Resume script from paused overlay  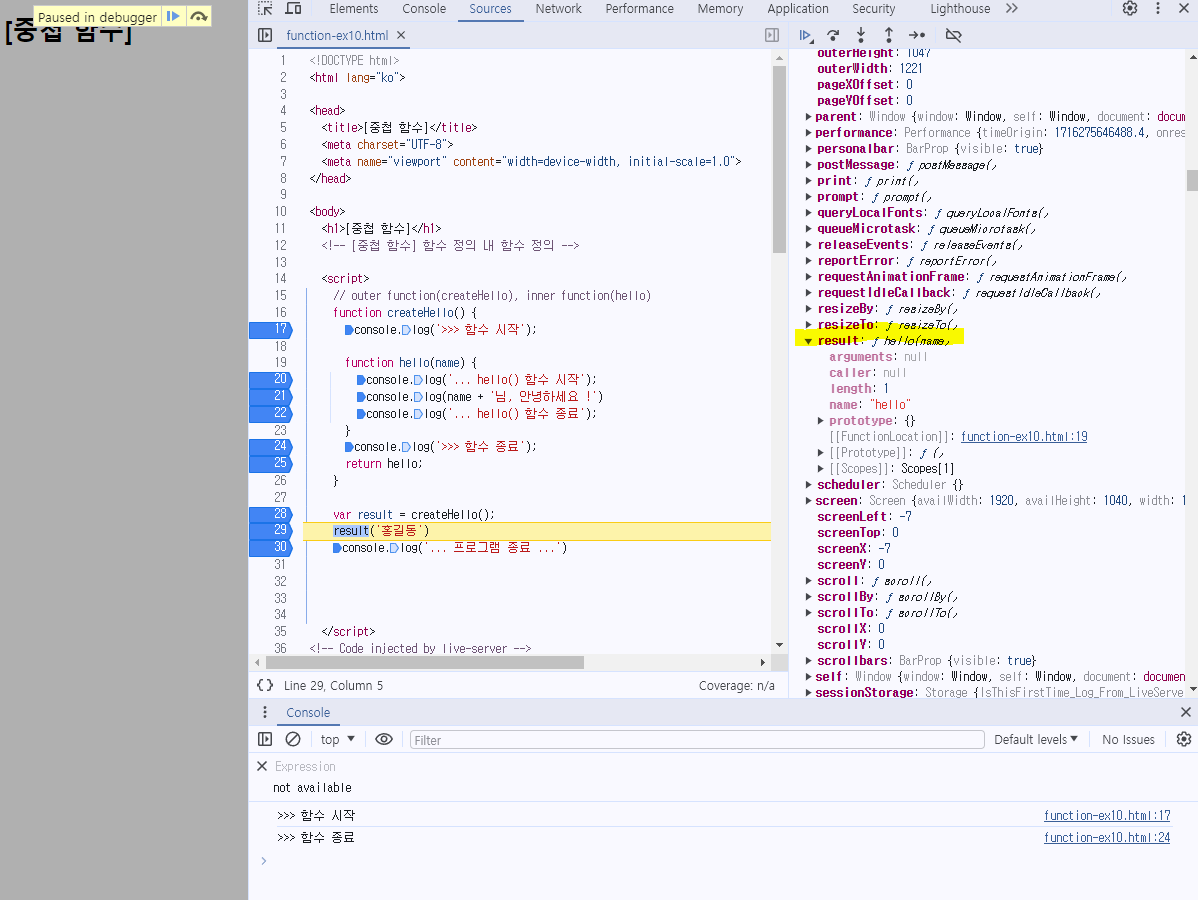pyautogui.click(x=173, y=16)
